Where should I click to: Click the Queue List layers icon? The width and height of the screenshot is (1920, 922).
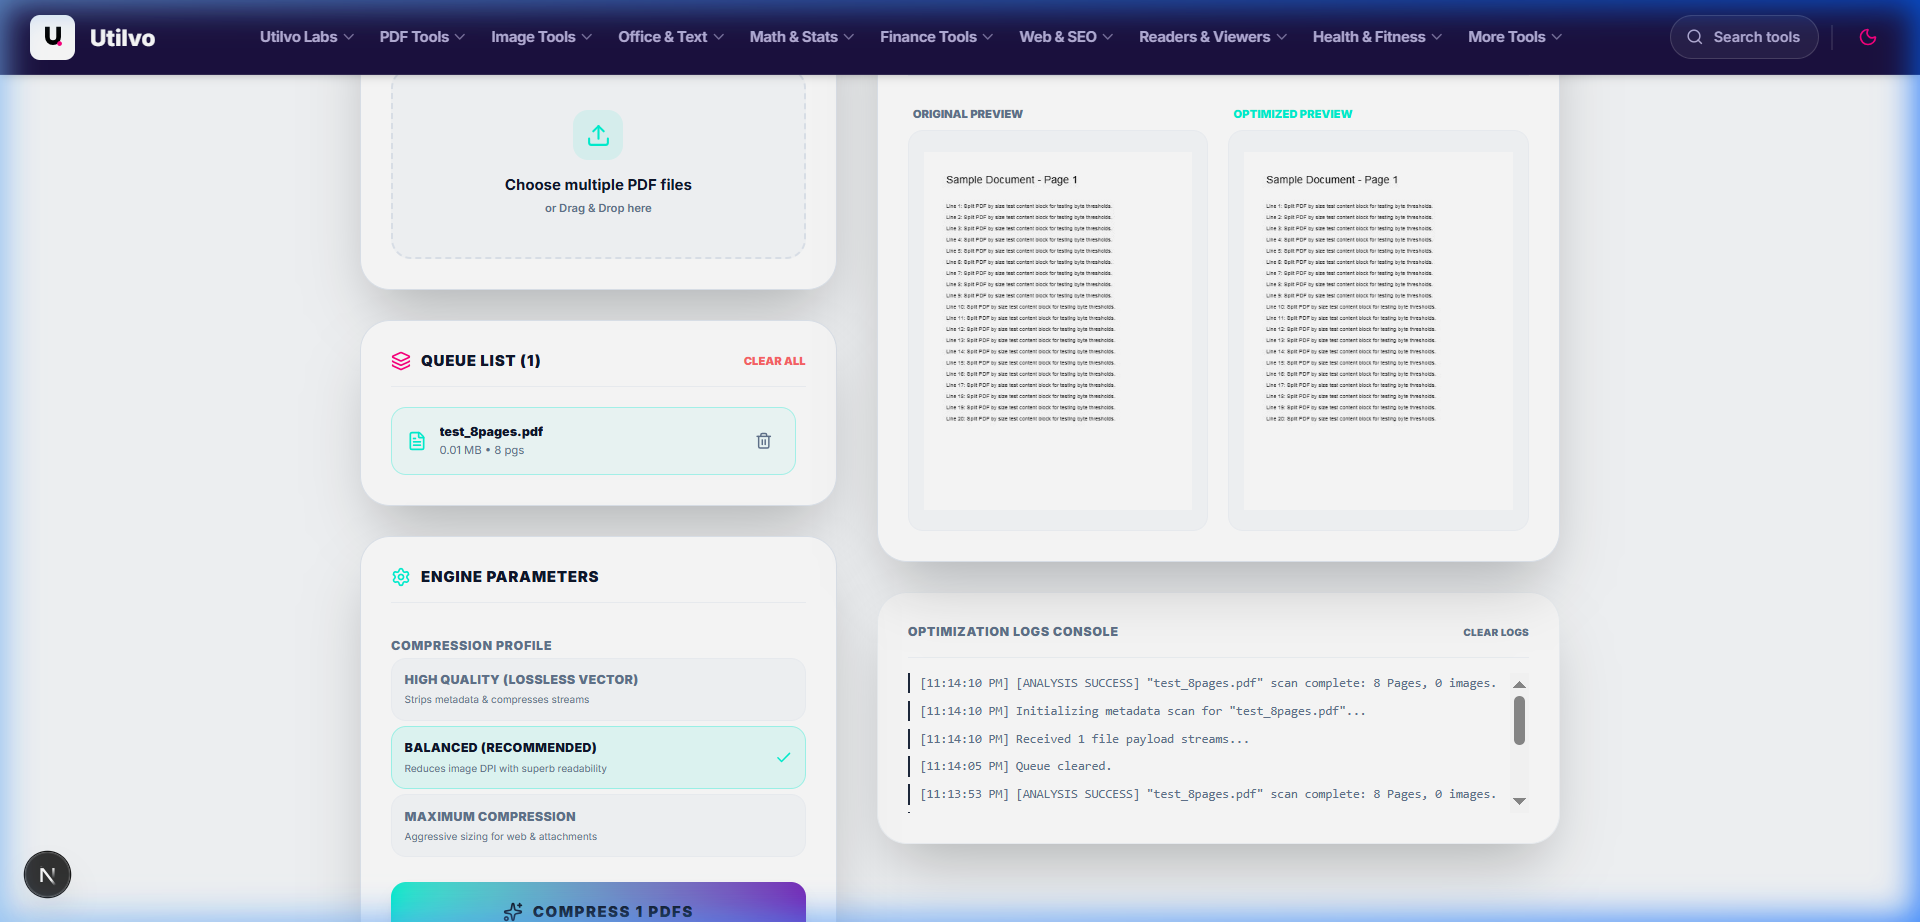(x=401, y=361)
